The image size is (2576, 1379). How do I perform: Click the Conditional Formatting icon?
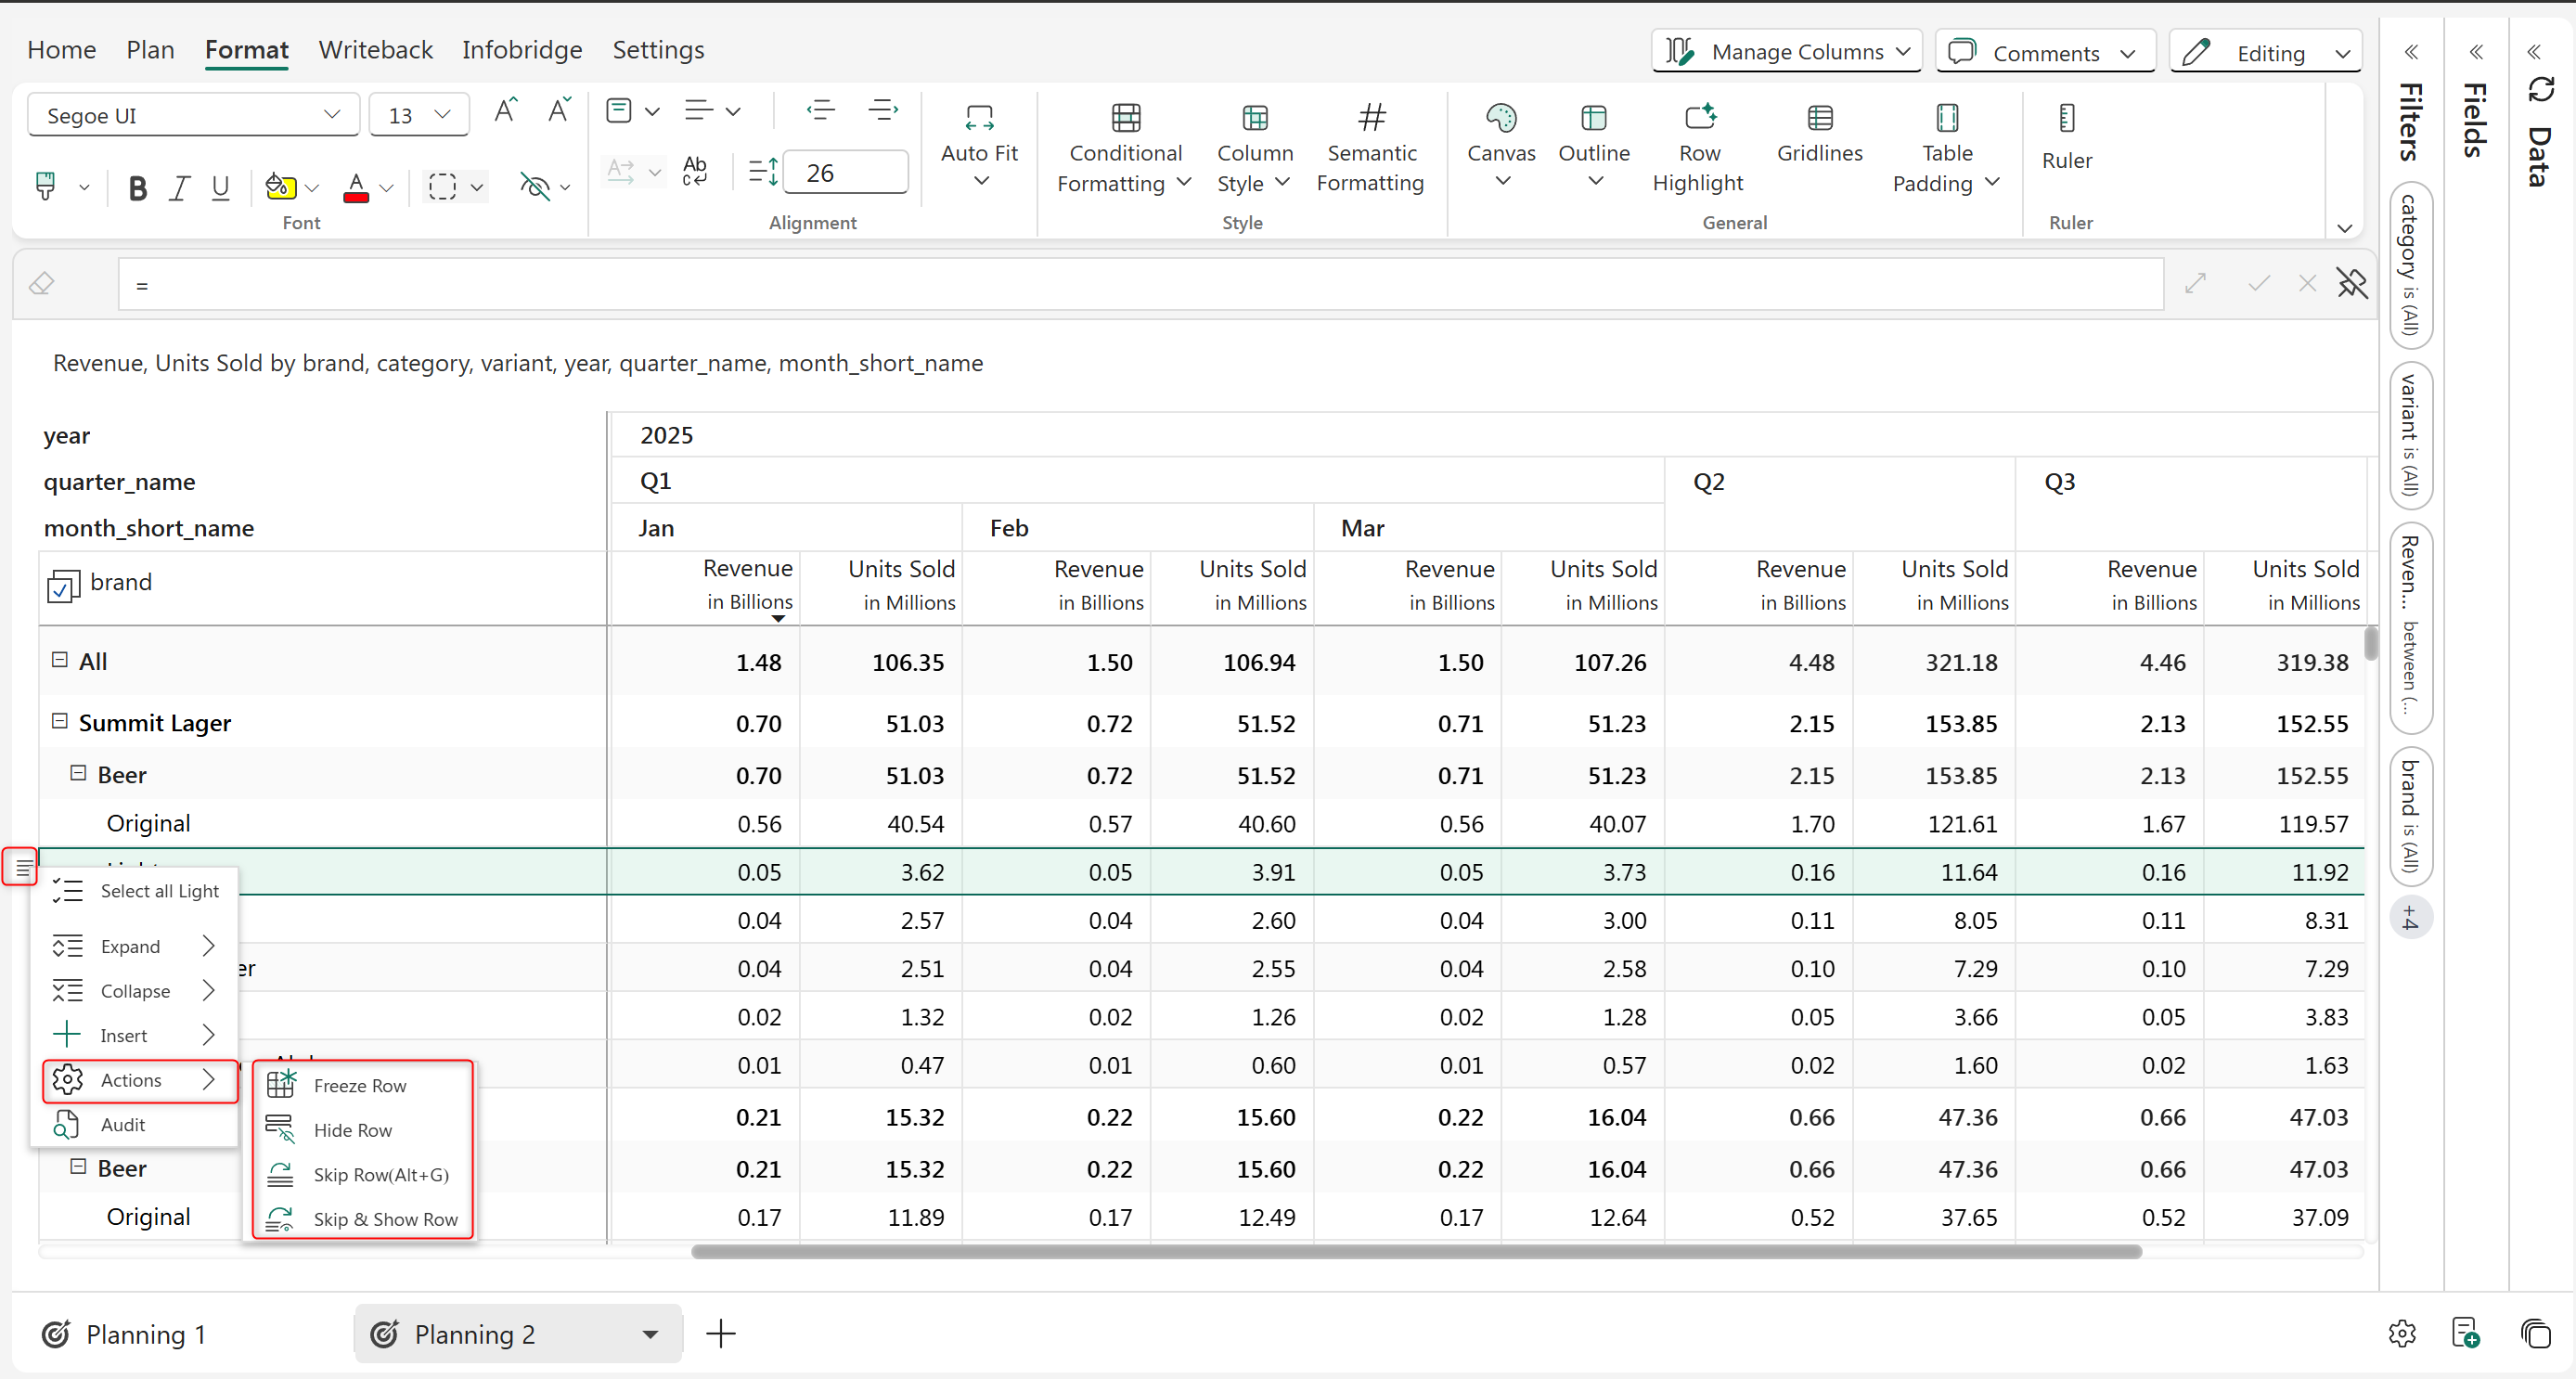1125,119
